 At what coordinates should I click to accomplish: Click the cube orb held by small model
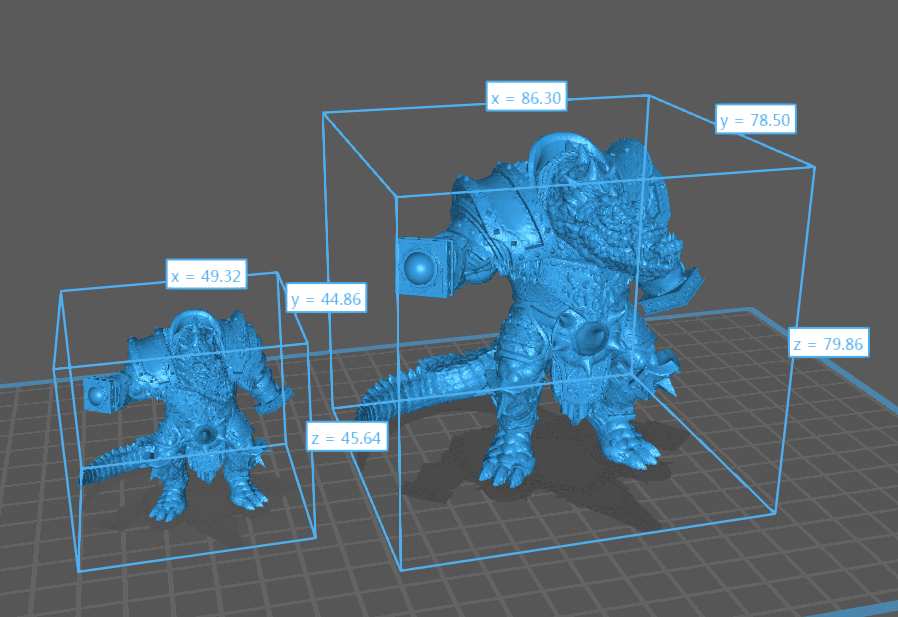click(98, 396)
